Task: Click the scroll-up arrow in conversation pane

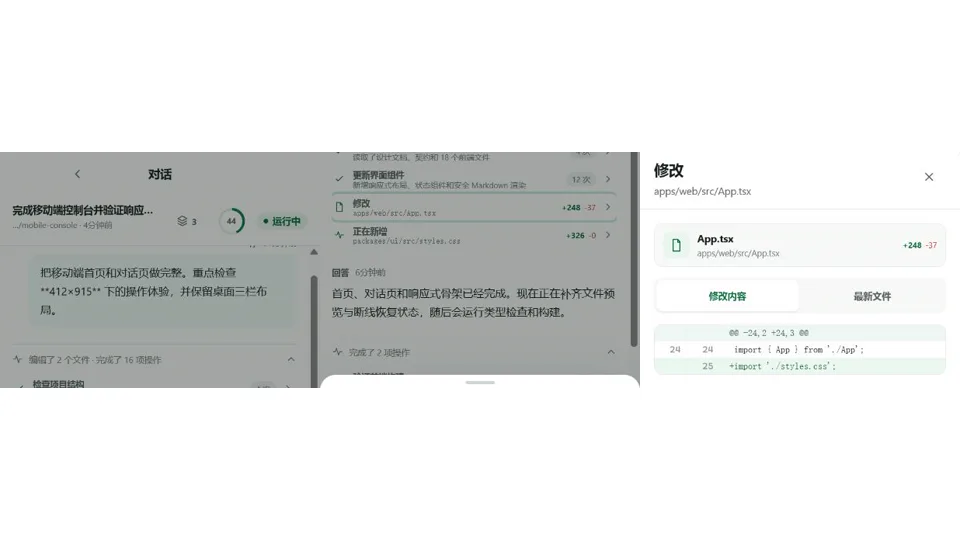Action: point(314,252)
